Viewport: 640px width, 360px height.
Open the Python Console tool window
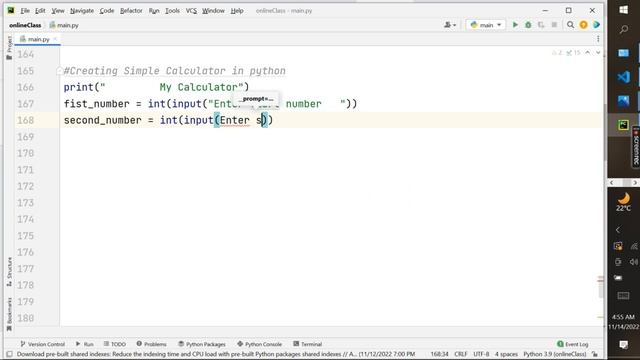pyautogui.click(x=259, y=344)
